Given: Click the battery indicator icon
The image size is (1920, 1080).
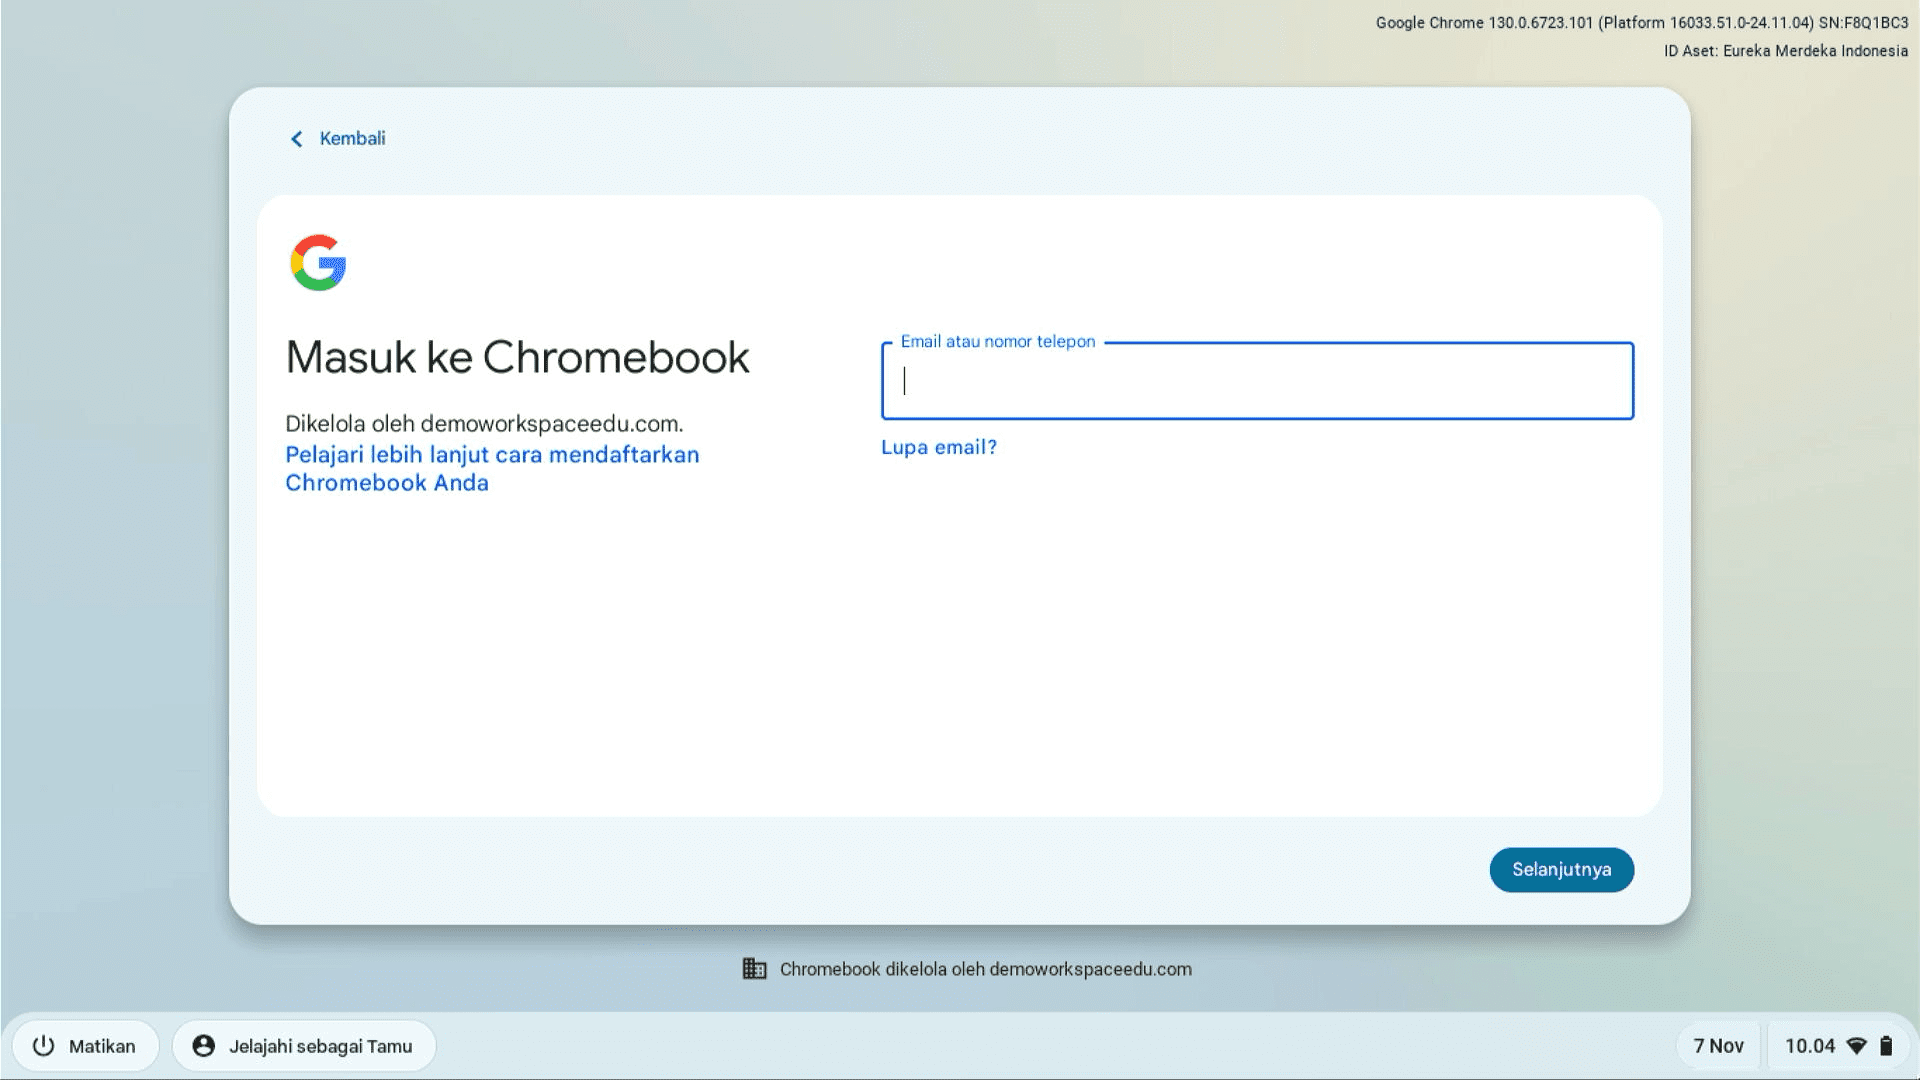Looking at the screenshot, I should 1888,1045.
